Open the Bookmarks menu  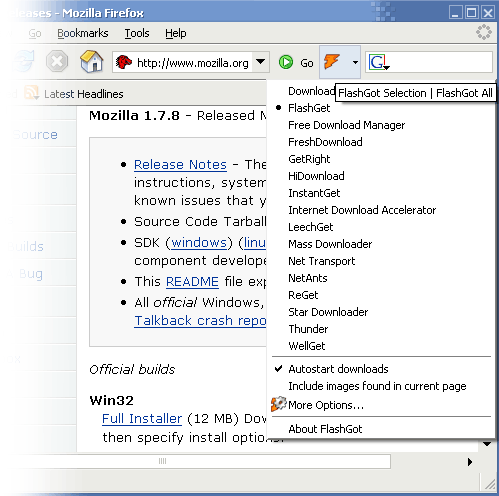pos(83,33)
